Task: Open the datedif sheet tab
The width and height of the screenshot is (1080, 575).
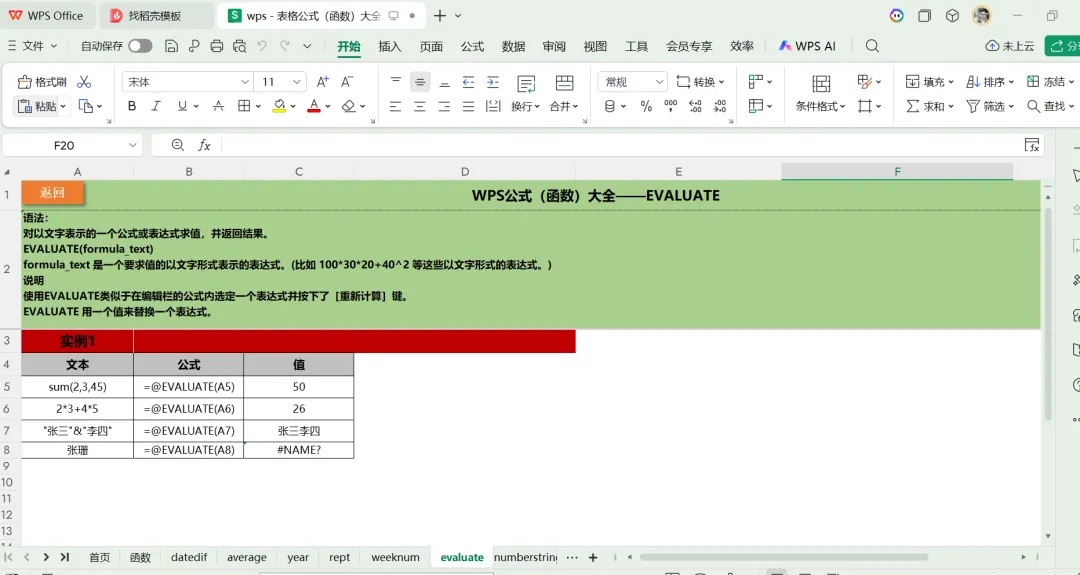Action: pos(189,557)
